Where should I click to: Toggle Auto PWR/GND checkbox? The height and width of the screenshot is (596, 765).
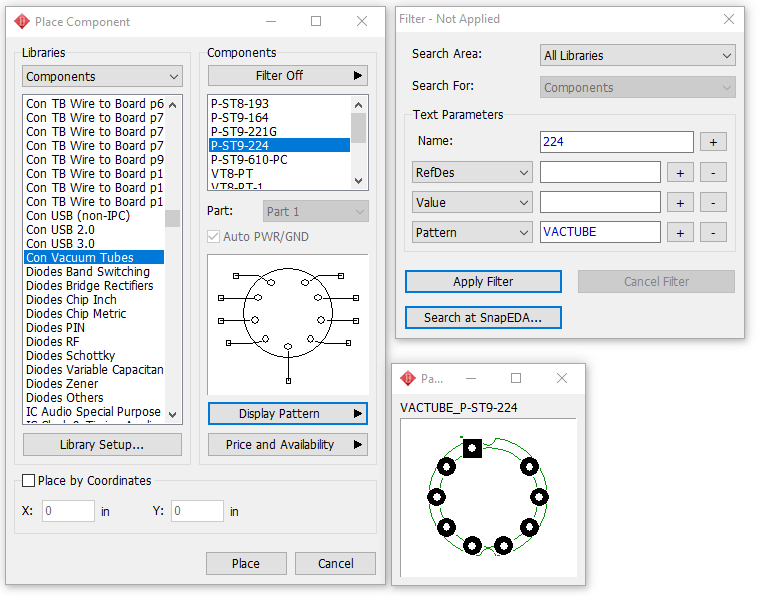click(213, 237)
